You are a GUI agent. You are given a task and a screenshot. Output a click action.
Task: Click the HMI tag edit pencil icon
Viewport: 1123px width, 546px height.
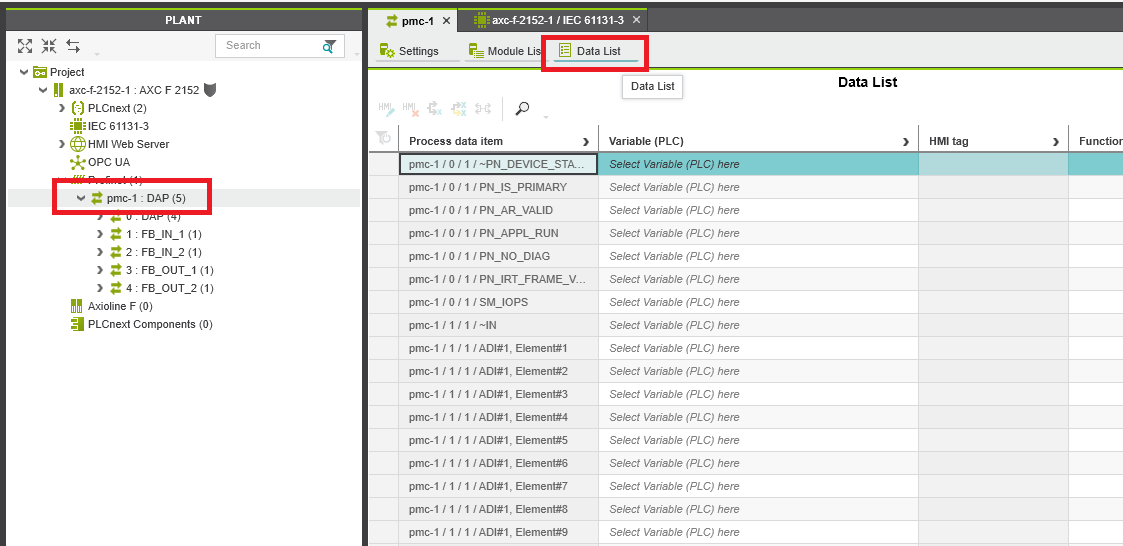click(386, 109)
